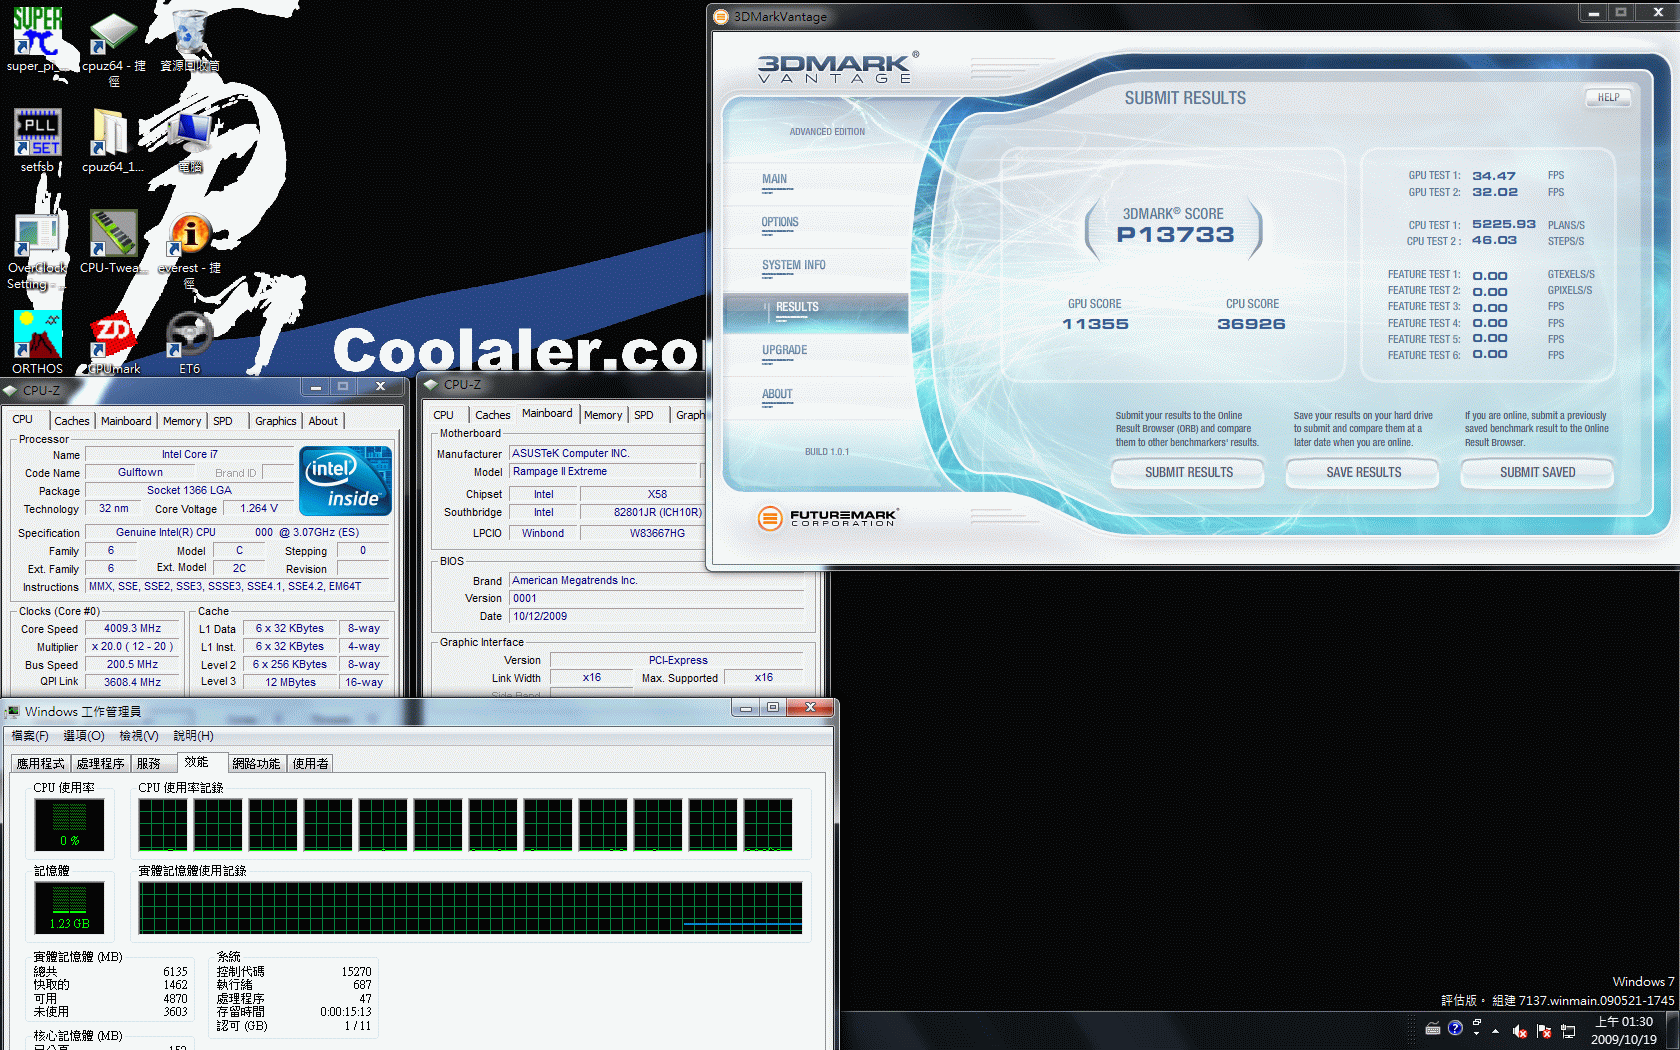Open ABOUT in 3DMark Vantage sidebar
The height and width of the screenshot is (1050, 1680).
pos(777,395)
